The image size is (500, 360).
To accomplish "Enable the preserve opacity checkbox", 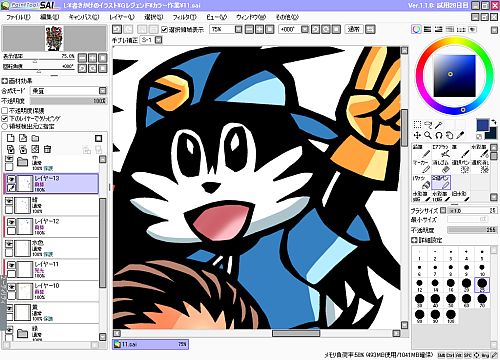I will pos(5,110).
